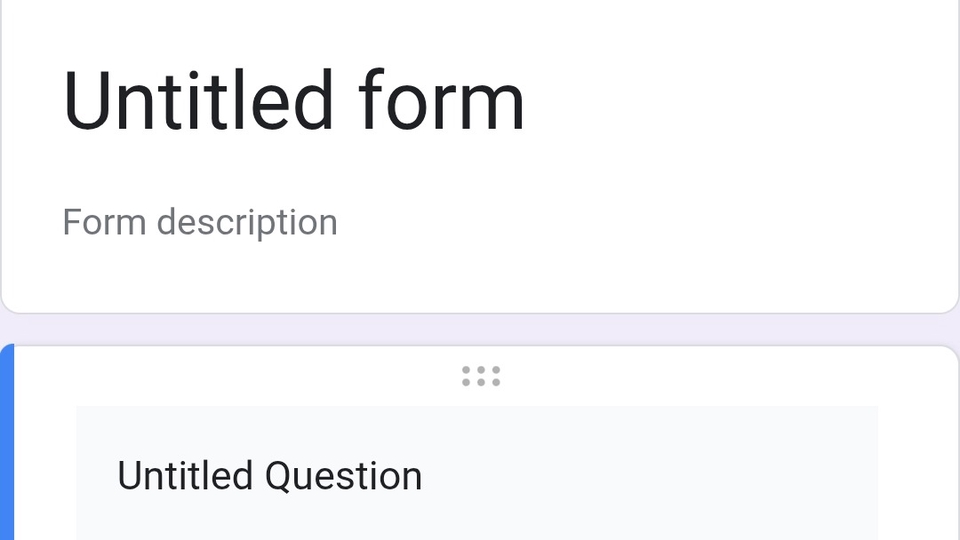Click the six-dot drag handle icon
This screenshot has height=540, width=960.
point(481,376)
